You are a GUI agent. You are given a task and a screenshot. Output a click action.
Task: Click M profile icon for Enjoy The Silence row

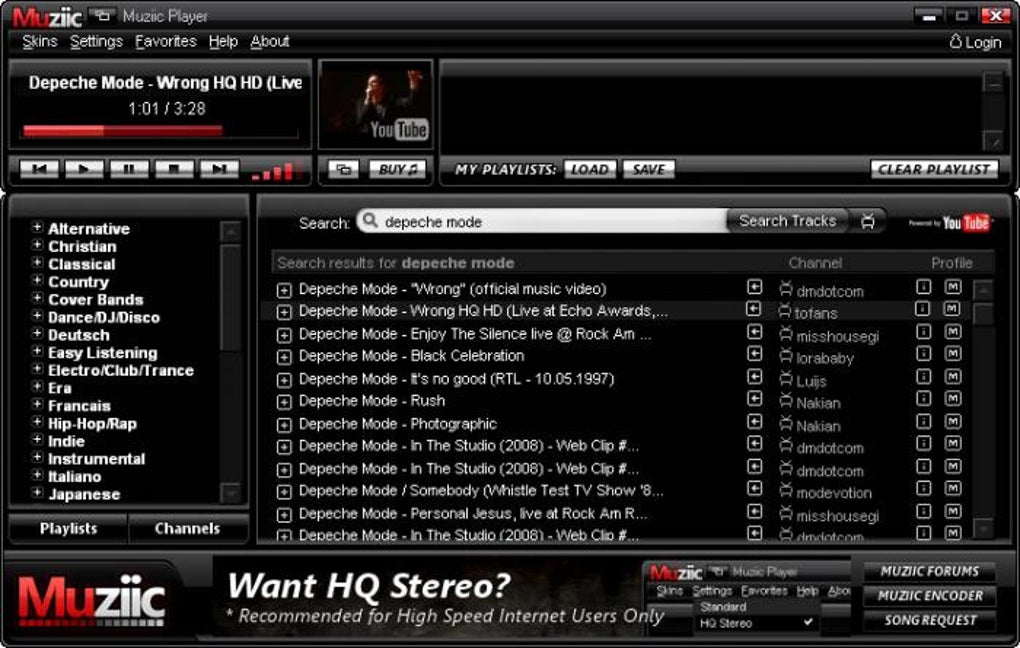[952, 332]
